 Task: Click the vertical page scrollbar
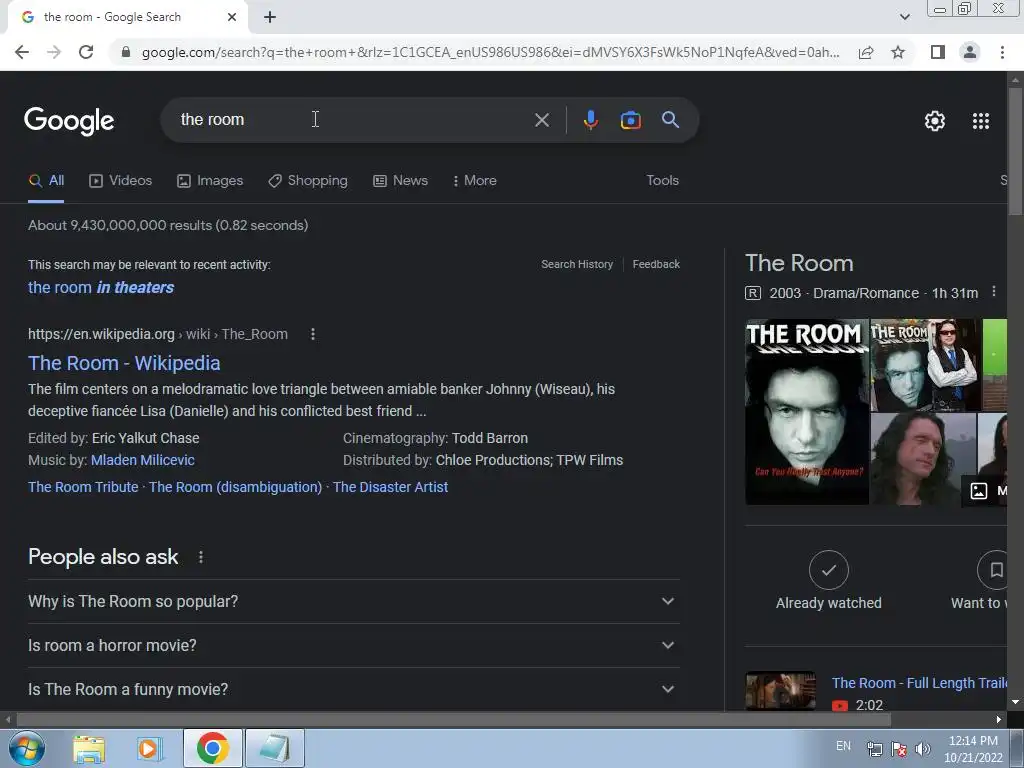click(x=1015, y=150)
